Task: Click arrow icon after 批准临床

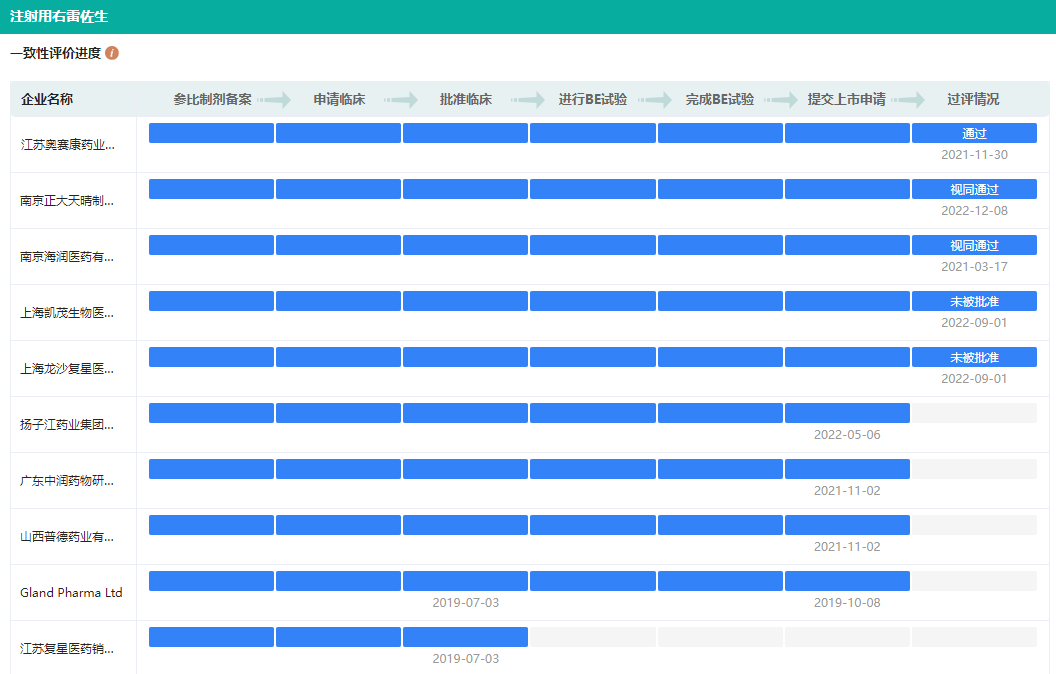Action: click(527, 100)
